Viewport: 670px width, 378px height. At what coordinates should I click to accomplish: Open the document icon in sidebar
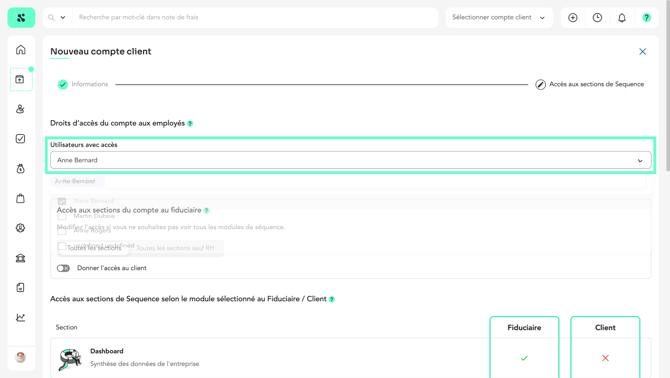21,287
